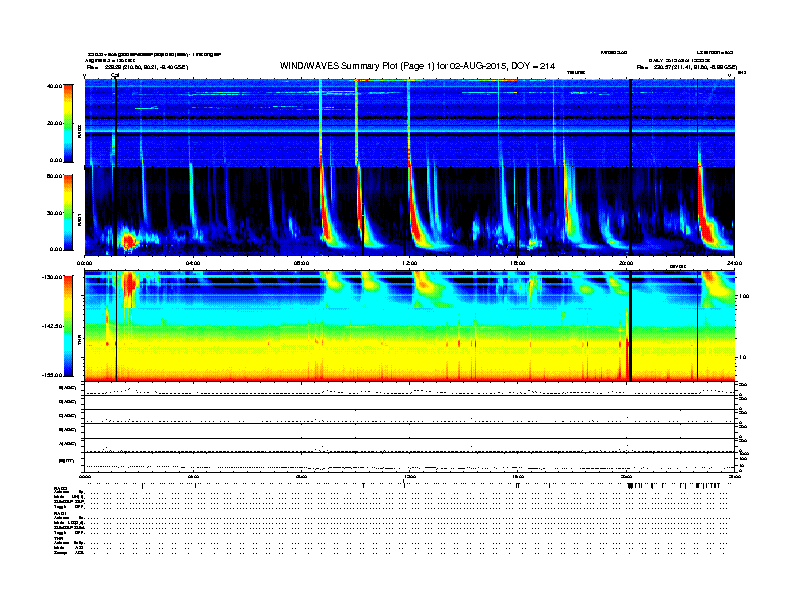Click 08:00 tick below the line plots
The image size is (792, 612).
pyautogui.click(x=301, y=476)
